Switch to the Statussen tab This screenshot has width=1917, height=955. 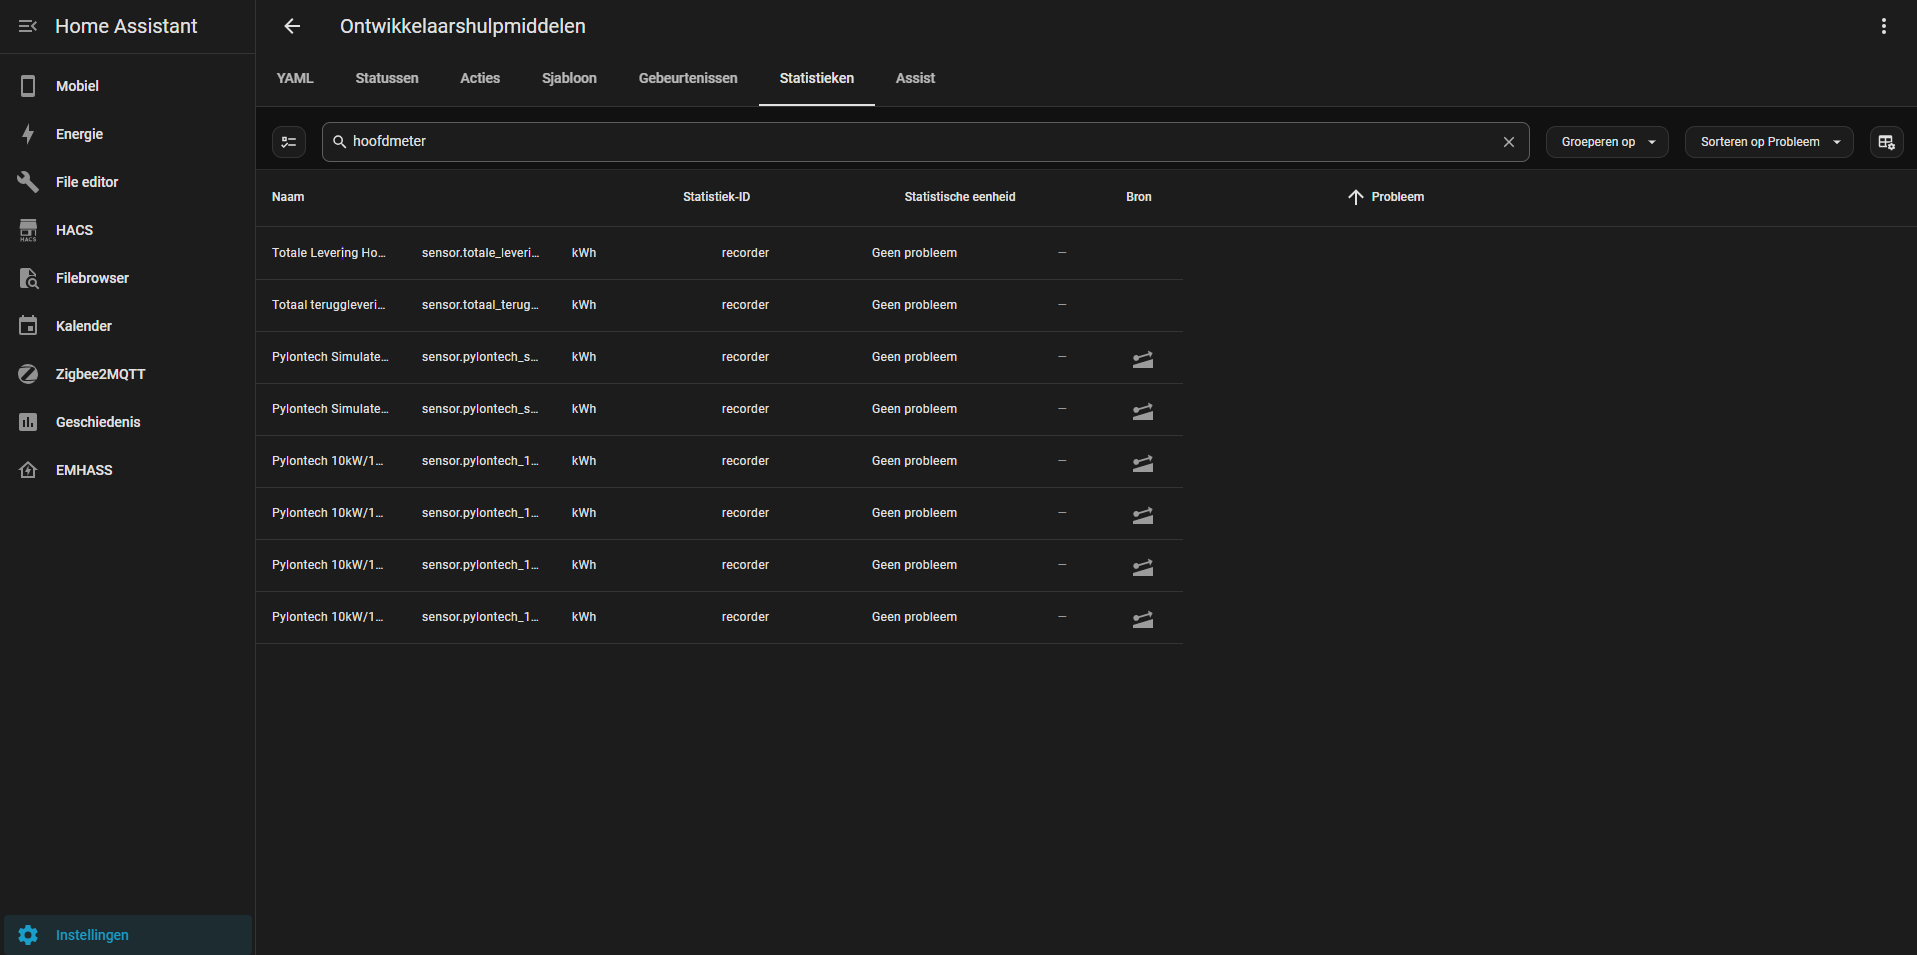point(387,78)
